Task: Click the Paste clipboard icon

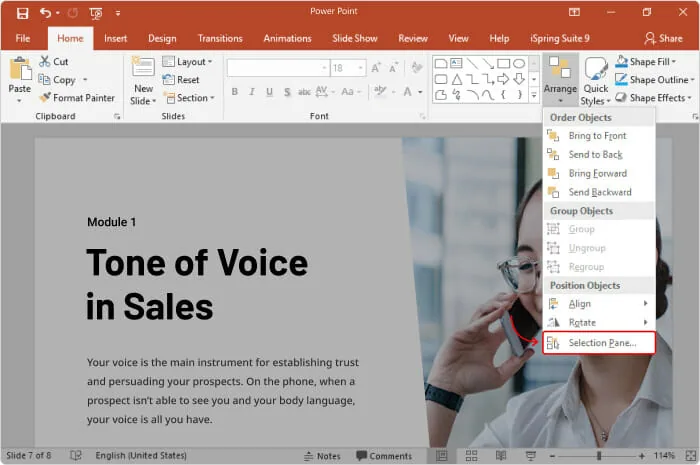Action: click(x=20, y=70)
